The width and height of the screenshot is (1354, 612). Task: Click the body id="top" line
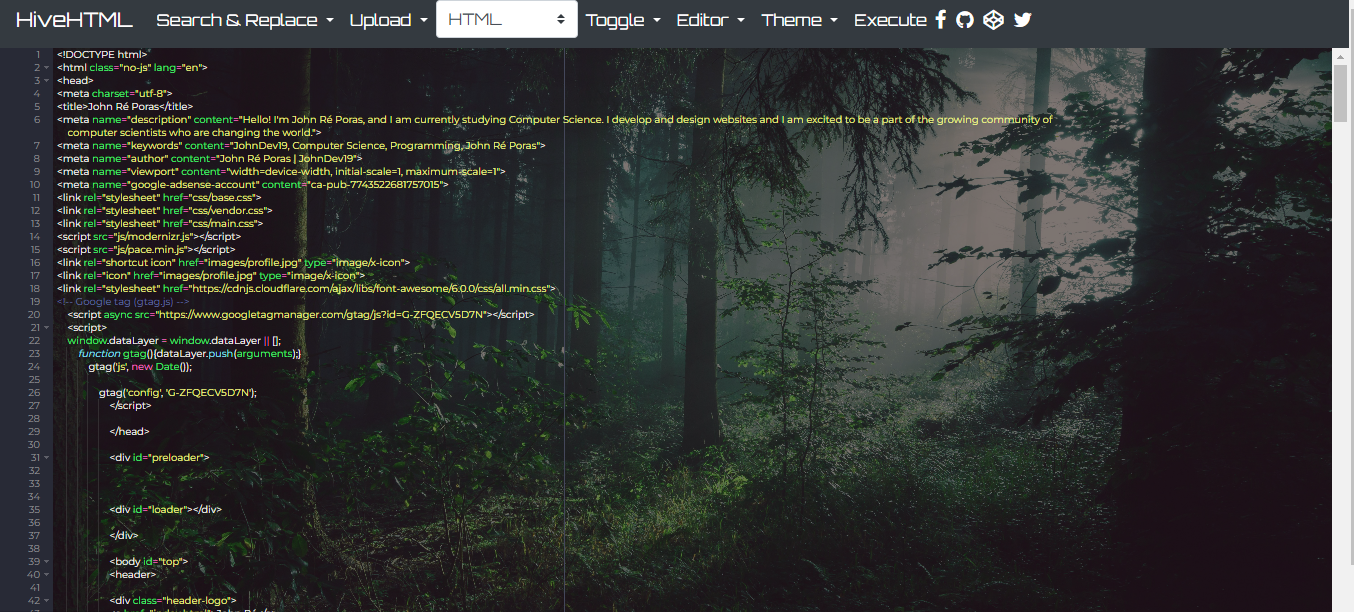tap(148, 561)
